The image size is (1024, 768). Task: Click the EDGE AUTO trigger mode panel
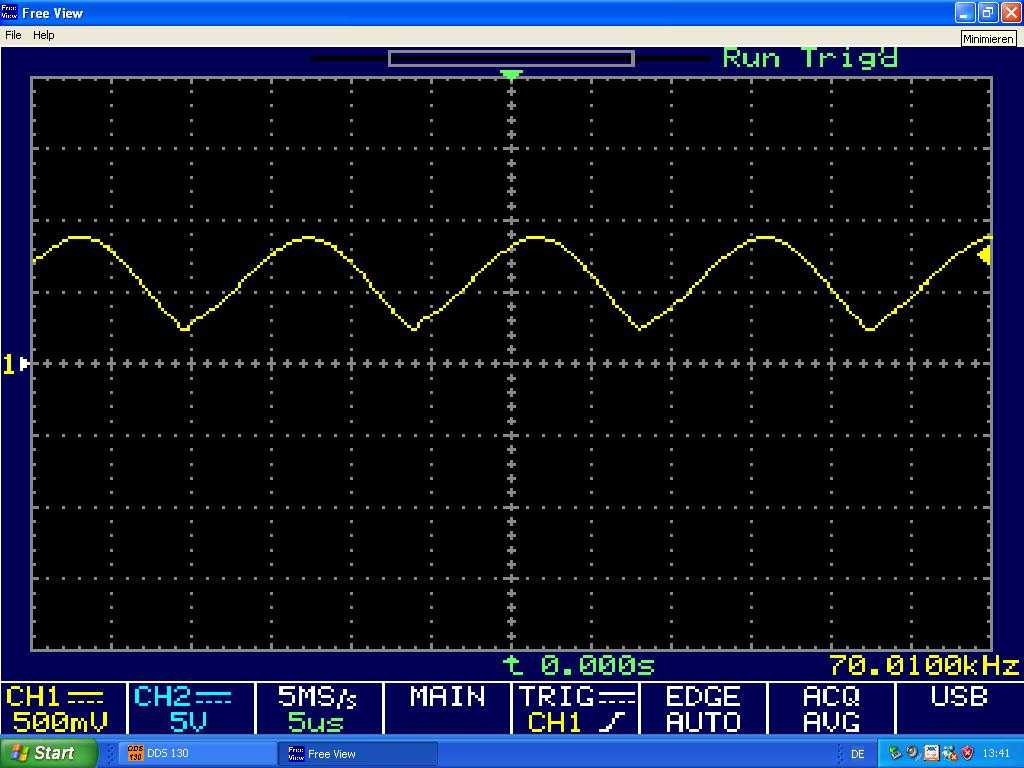click(703, 709)
